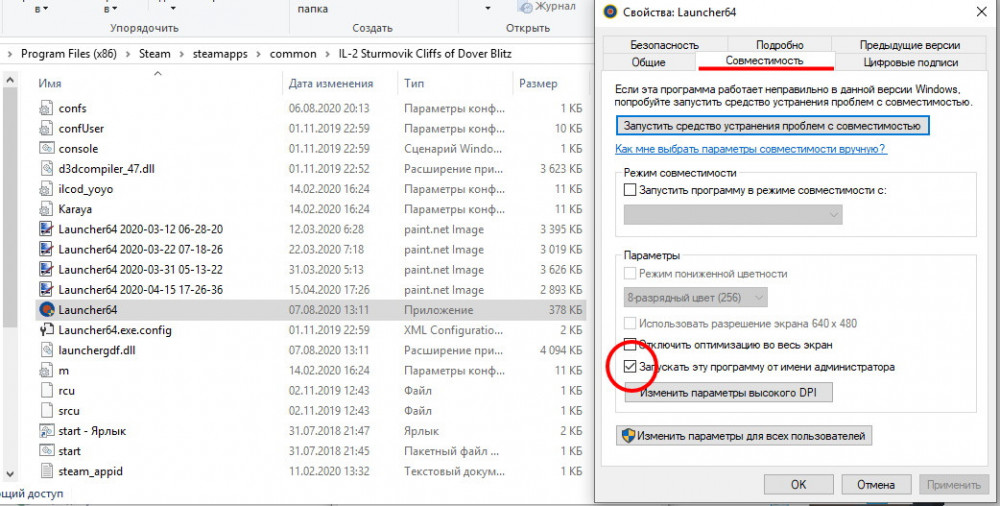Select the Launcher64 2020-04-15 image icon
The height and width of the screenshot is (506, 1000).
(46, 290)
